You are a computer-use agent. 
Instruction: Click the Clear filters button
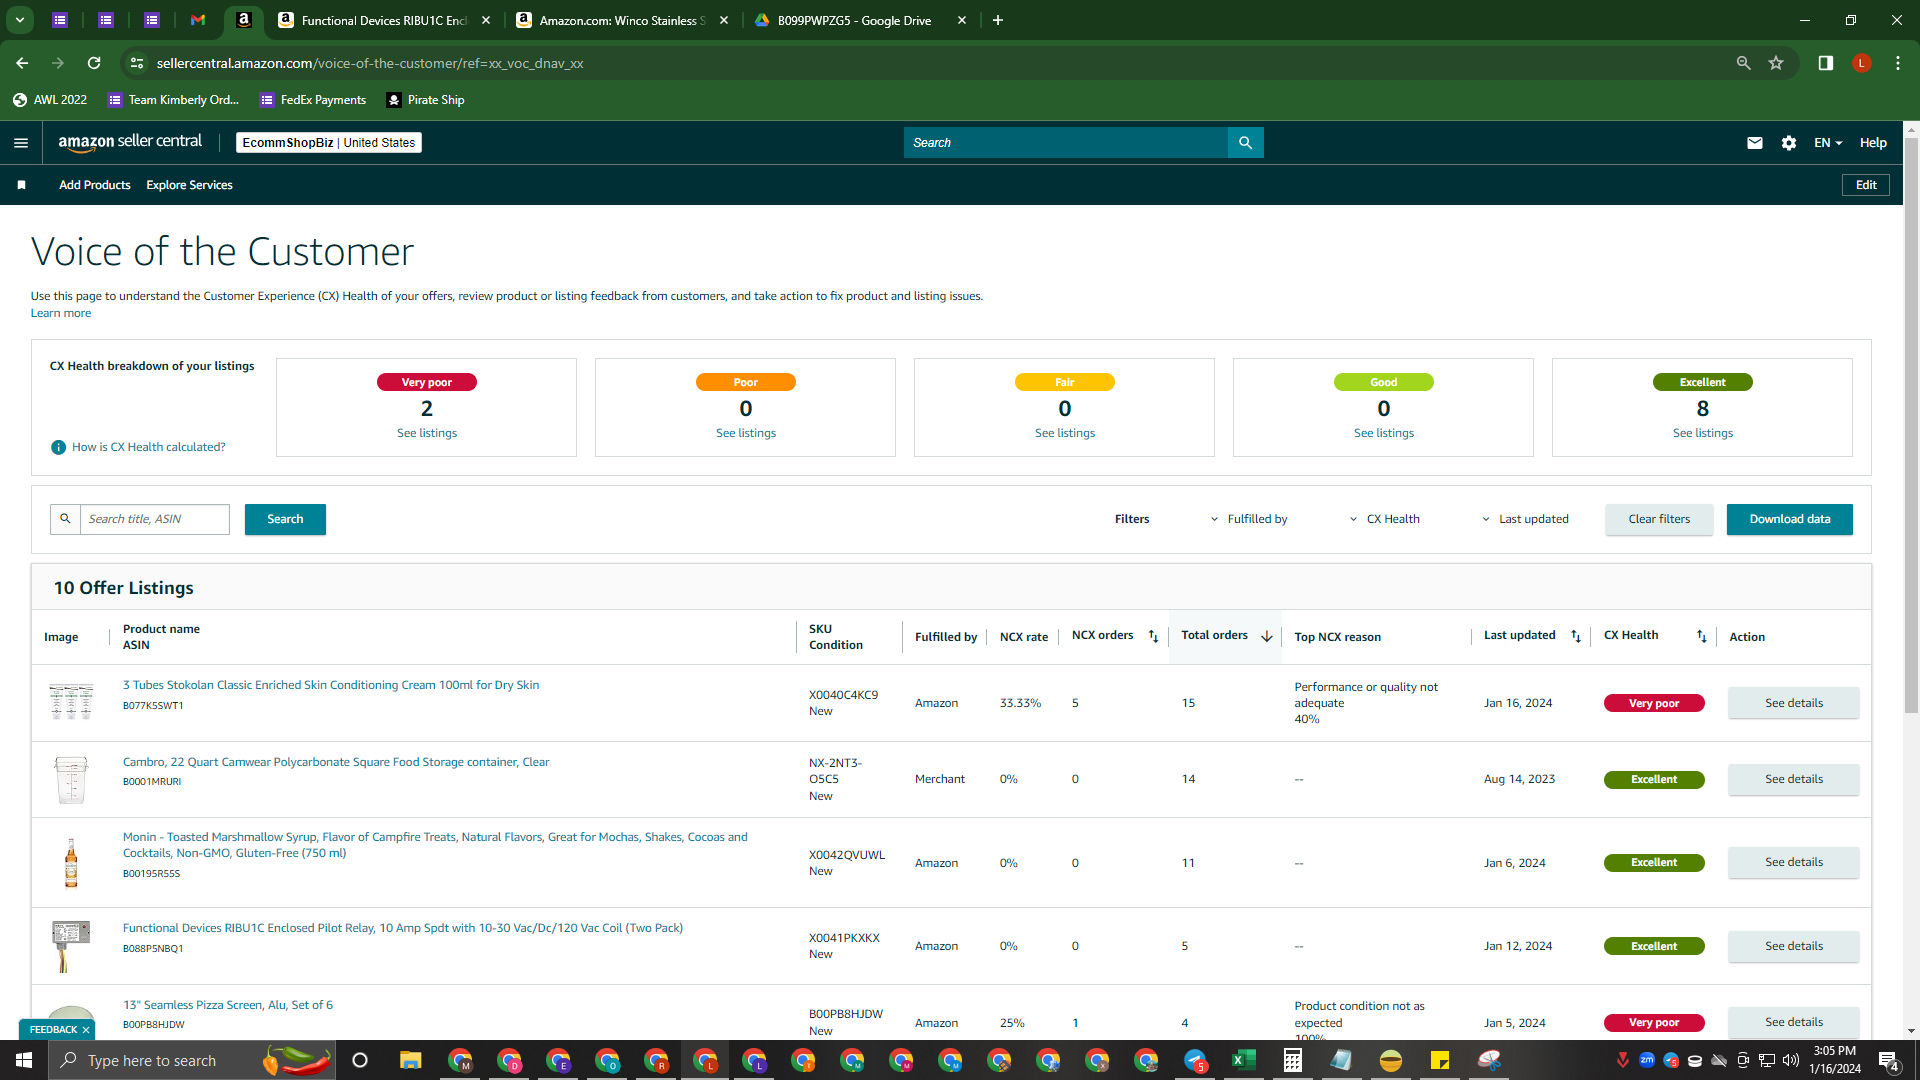pyautogui.click(x=1659, y=519)
